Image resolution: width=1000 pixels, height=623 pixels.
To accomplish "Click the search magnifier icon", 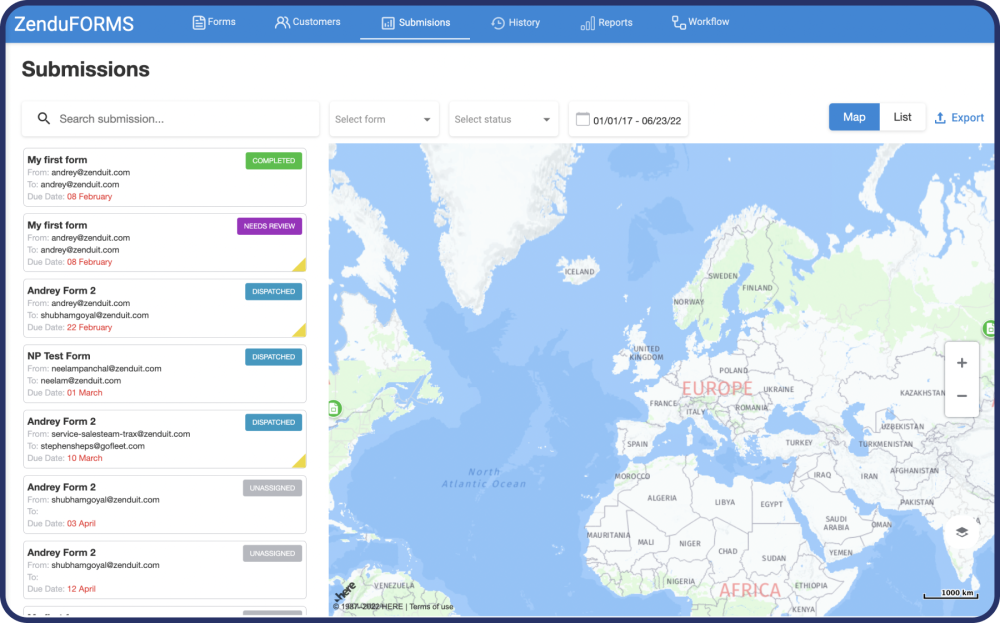I will point(44,118).
